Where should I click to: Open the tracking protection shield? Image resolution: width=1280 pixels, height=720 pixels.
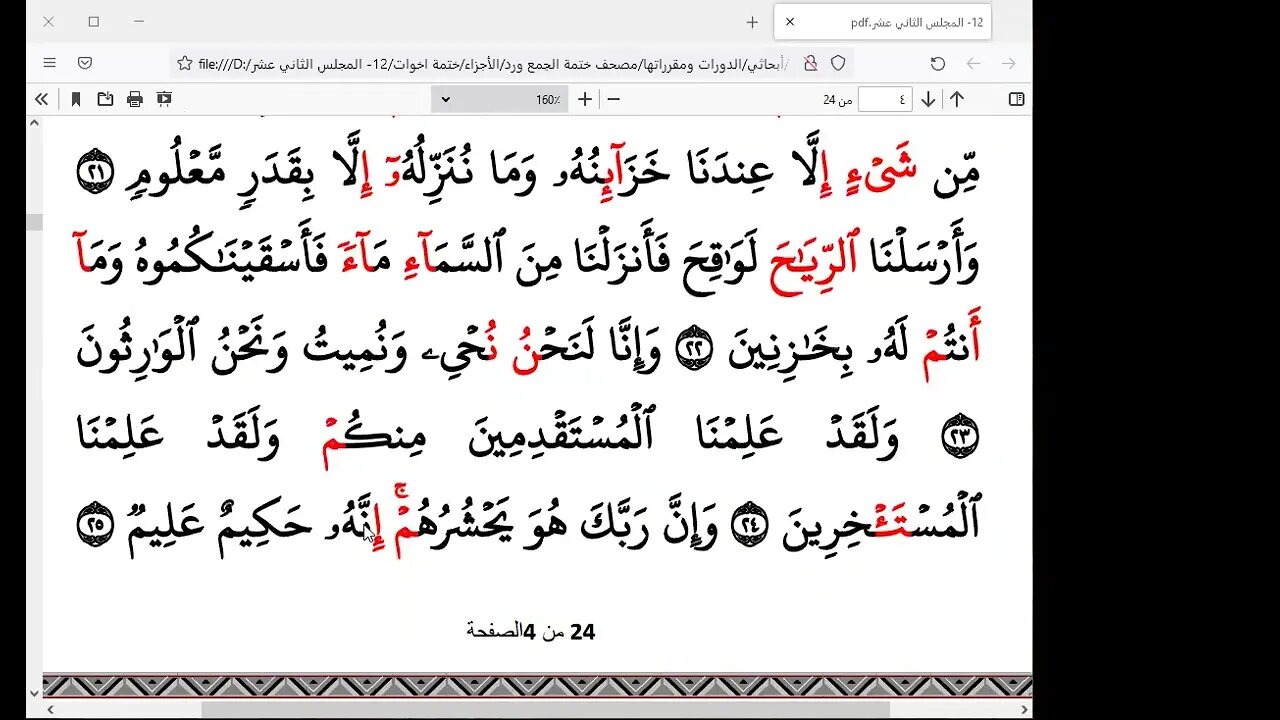838,63
